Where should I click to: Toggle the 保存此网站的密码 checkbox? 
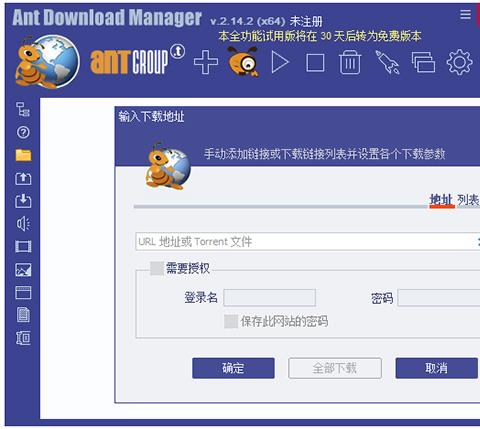point(231,321)
